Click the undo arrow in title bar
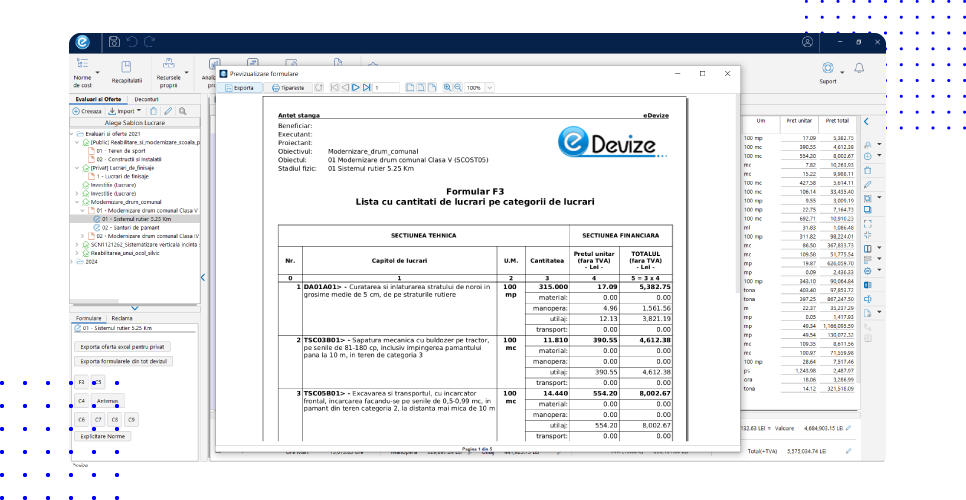This screenshot has height=500, width=966. (x=132, y=42)
